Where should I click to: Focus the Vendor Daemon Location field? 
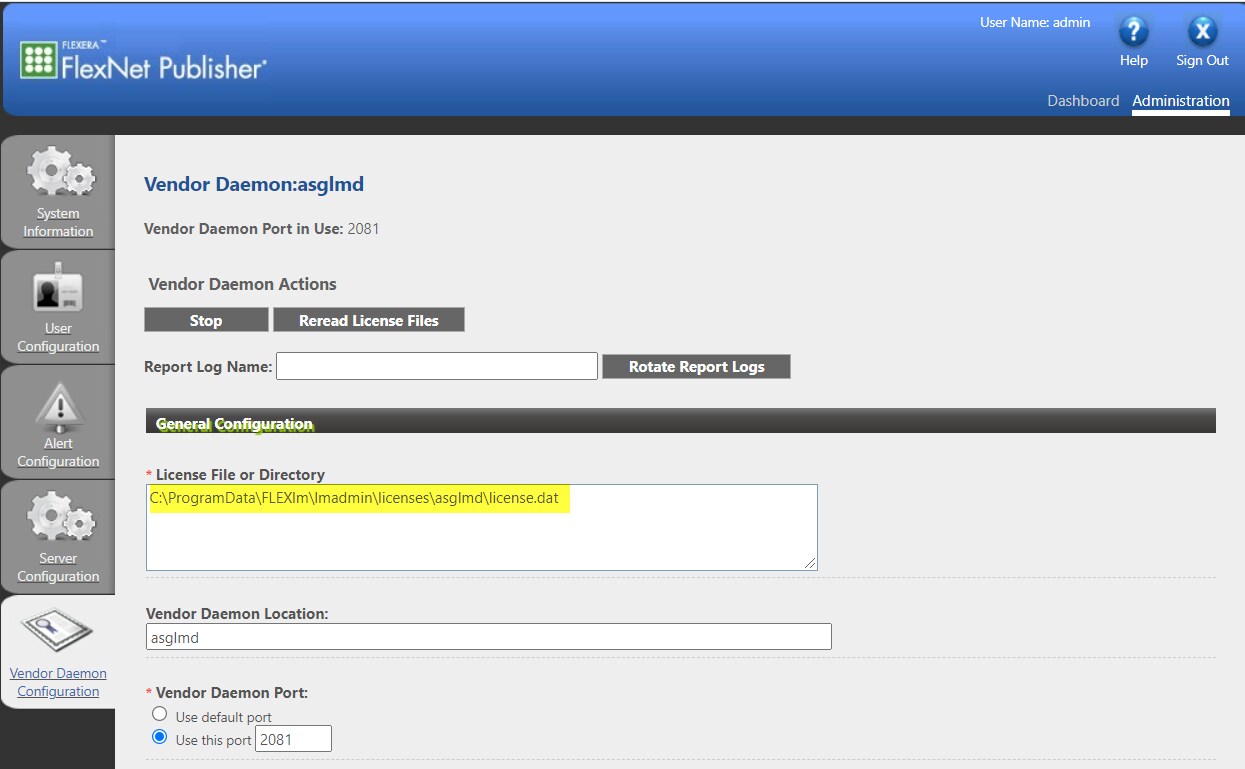(x=488, y=637)
